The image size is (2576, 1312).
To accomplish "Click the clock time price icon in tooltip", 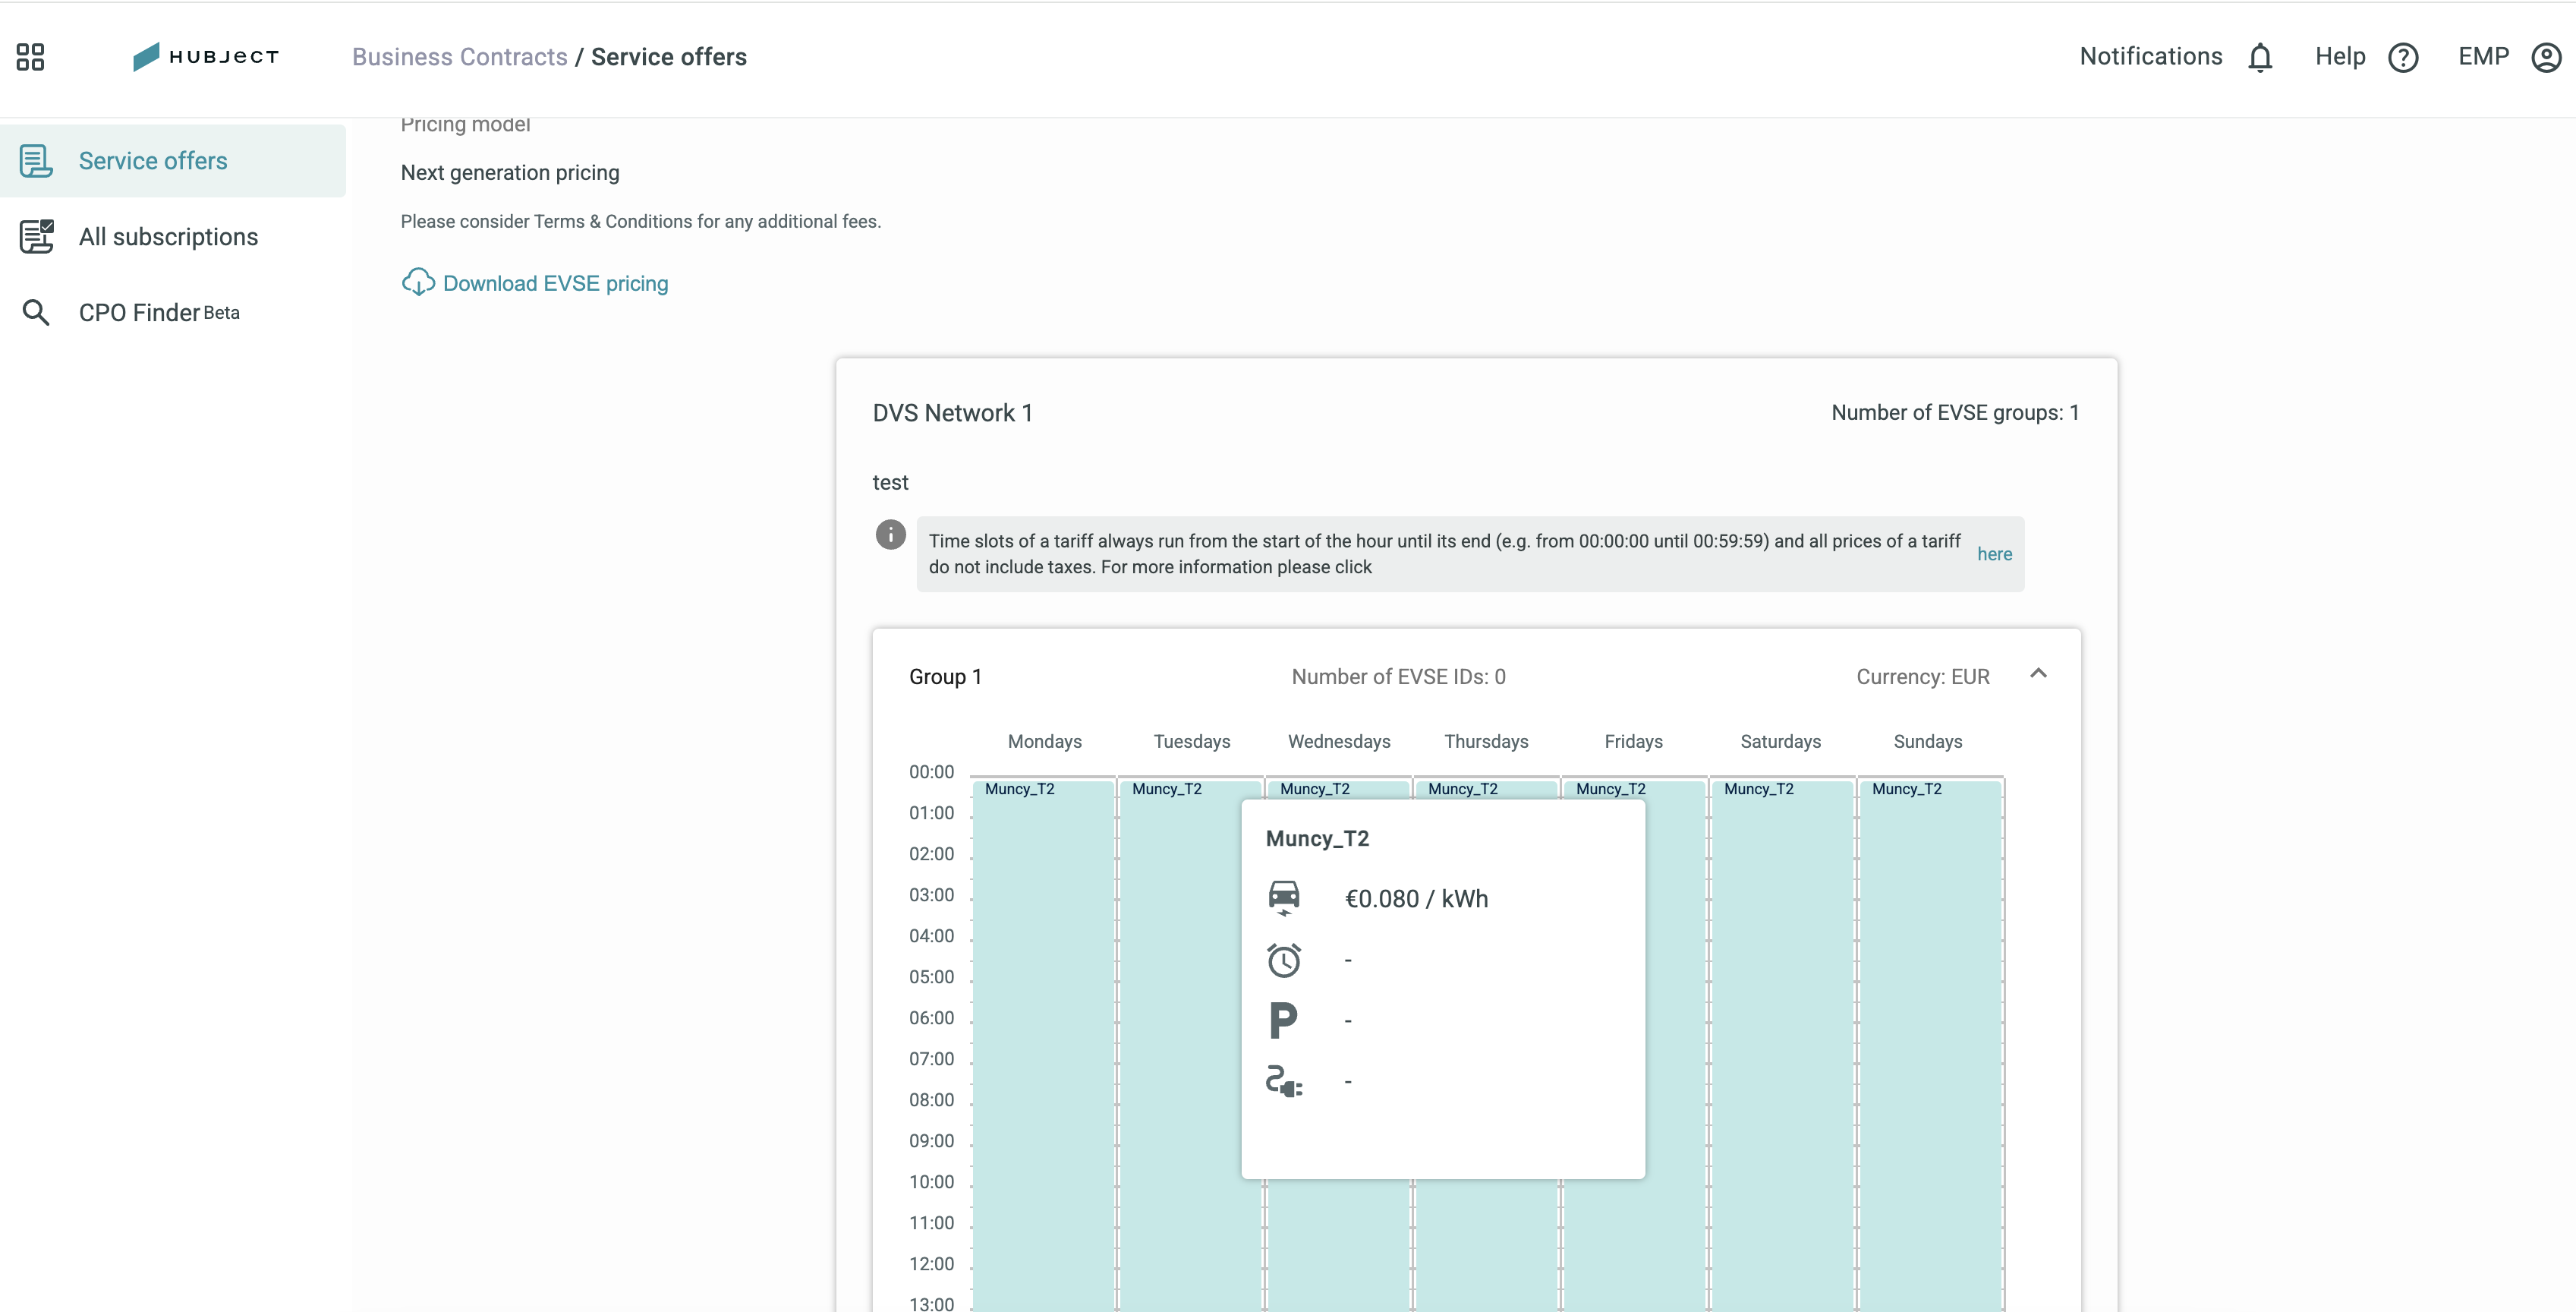I will pos(1284,960).
